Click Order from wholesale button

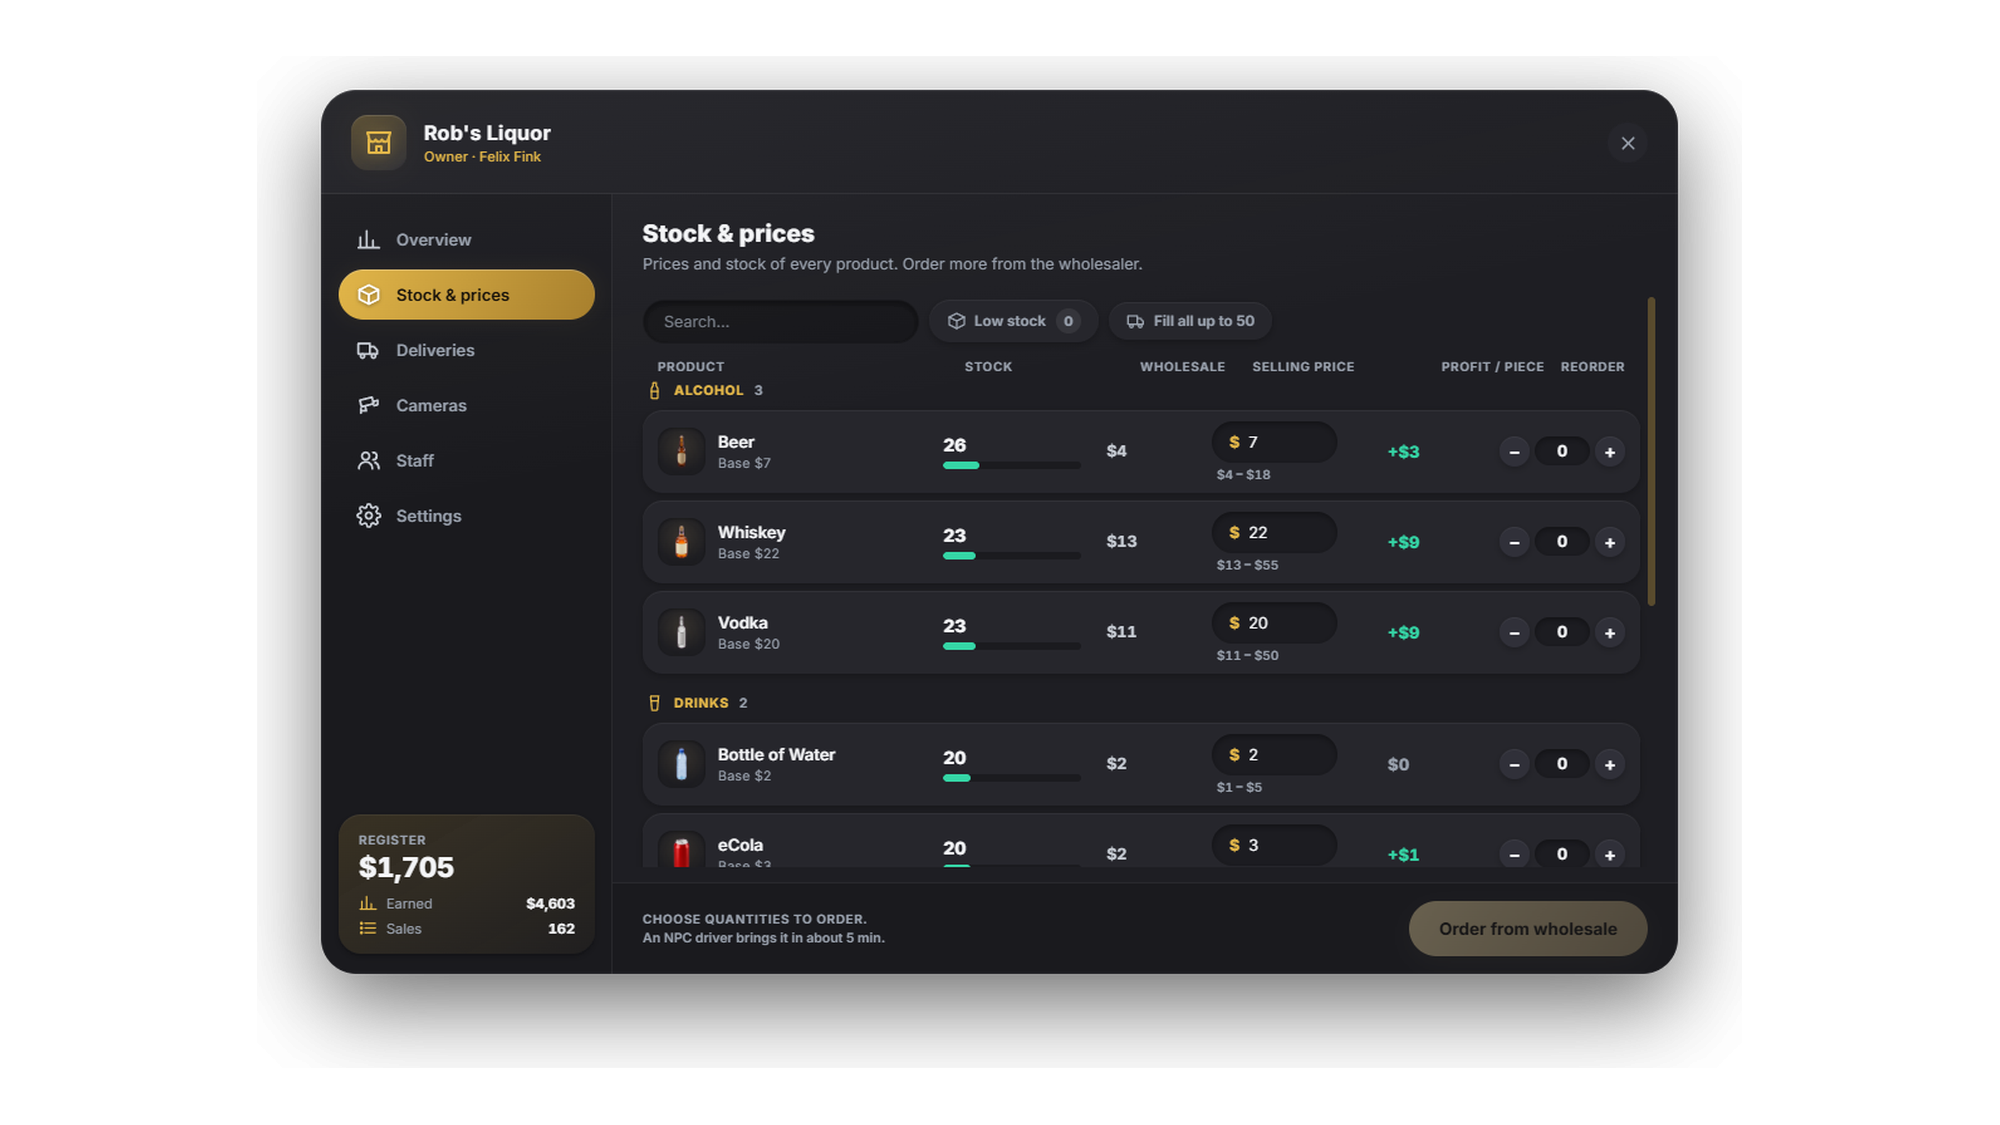click(1527, 929)
